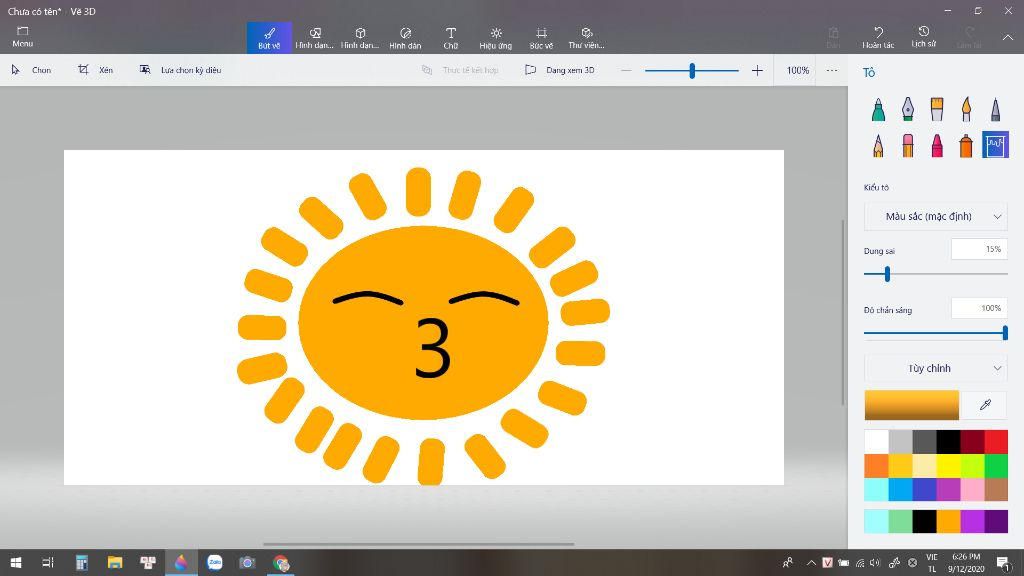Pick a color with the eyedropper
The image size is (1024, 576).
(x=985, y=405)
